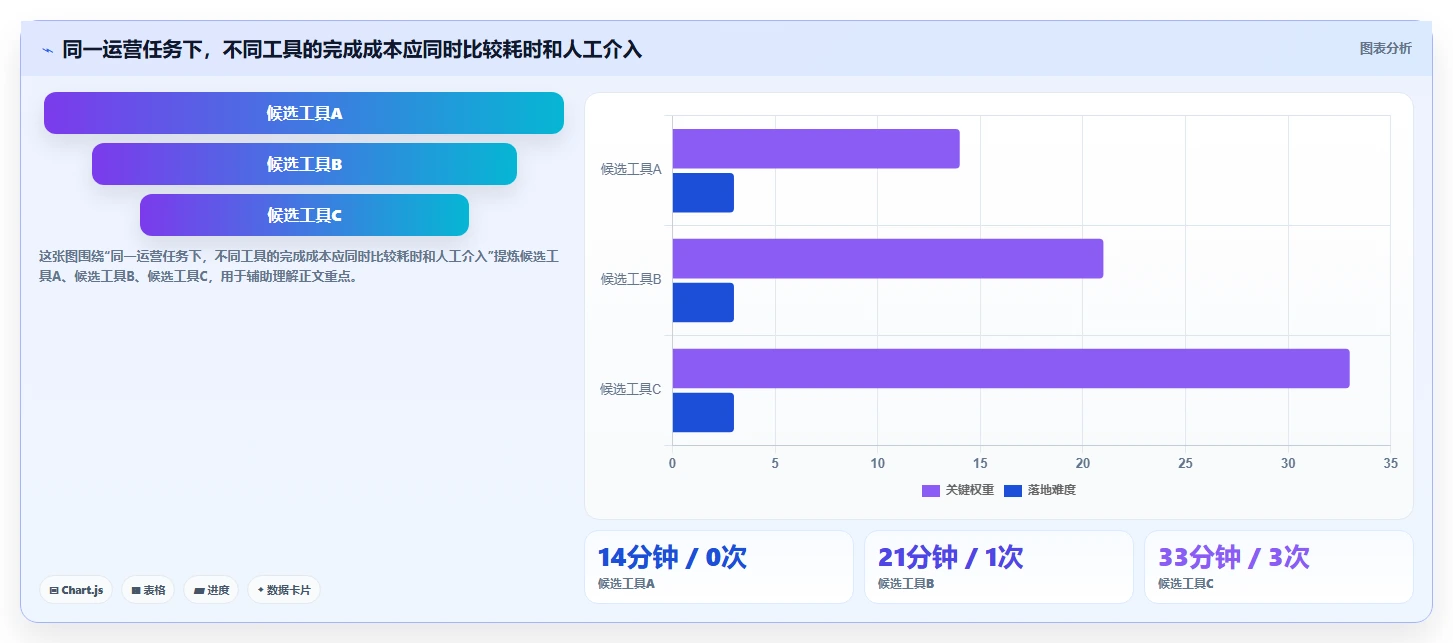Click the purple bar for 候选工具A
The image size is (1453, 643).
coord(816,149)
